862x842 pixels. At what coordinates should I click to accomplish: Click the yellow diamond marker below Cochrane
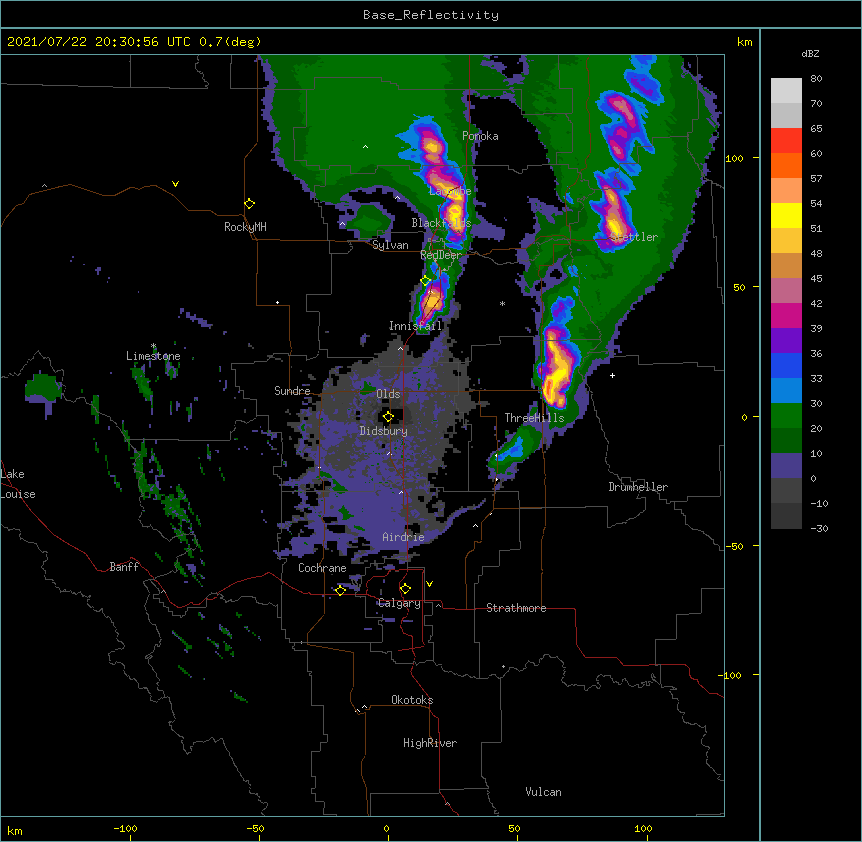point(340,590)
